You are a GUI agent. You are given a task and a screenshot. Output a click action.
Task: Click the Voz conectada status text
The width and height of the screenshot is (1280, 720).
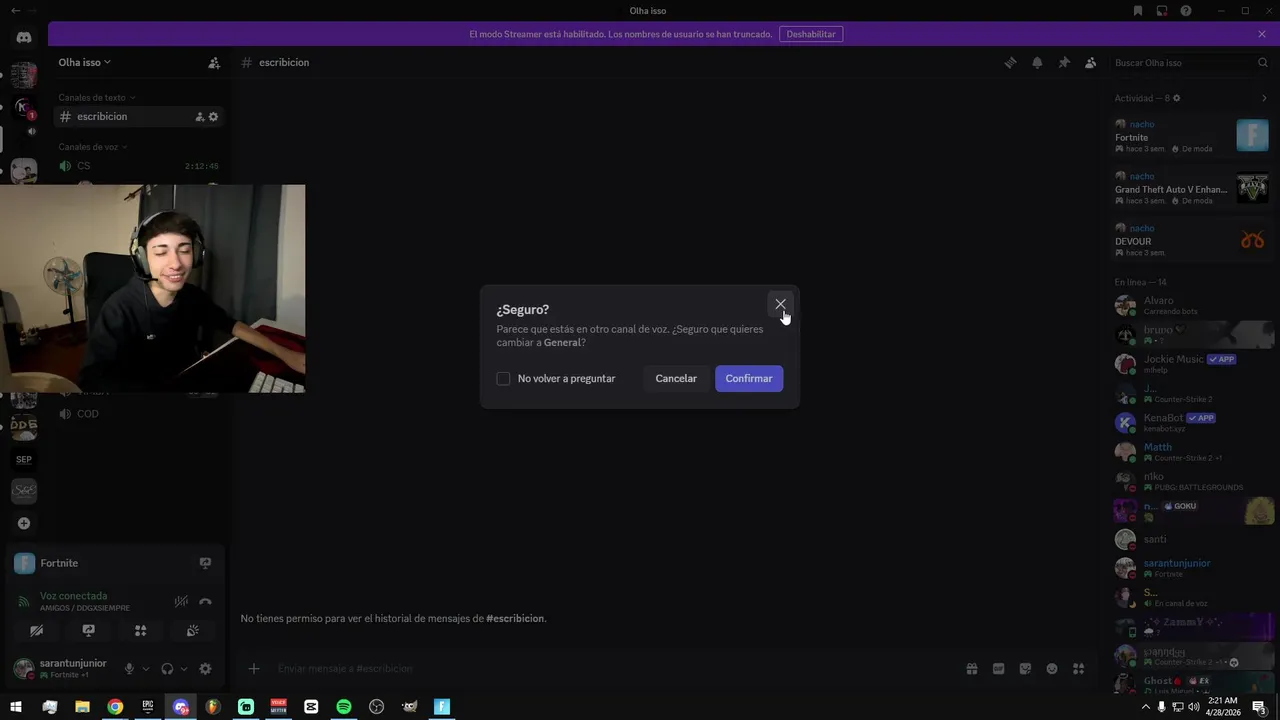73,596
